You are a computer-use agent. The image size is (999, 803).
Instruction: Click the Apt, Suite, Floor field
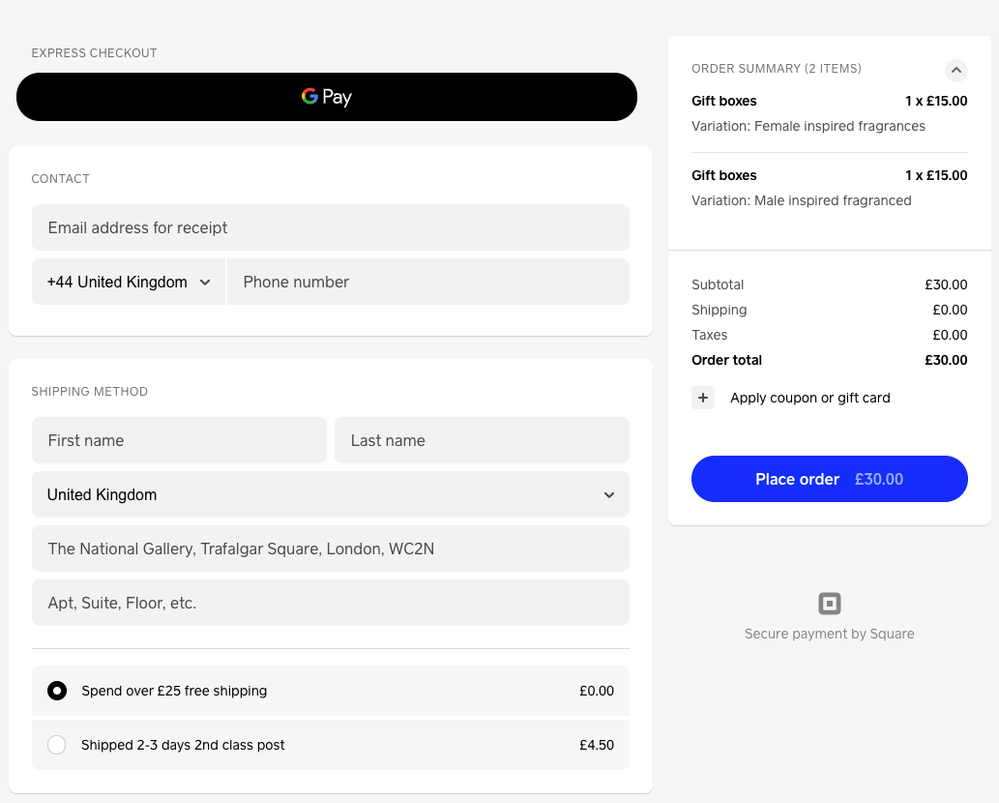[x=330, y=602]
